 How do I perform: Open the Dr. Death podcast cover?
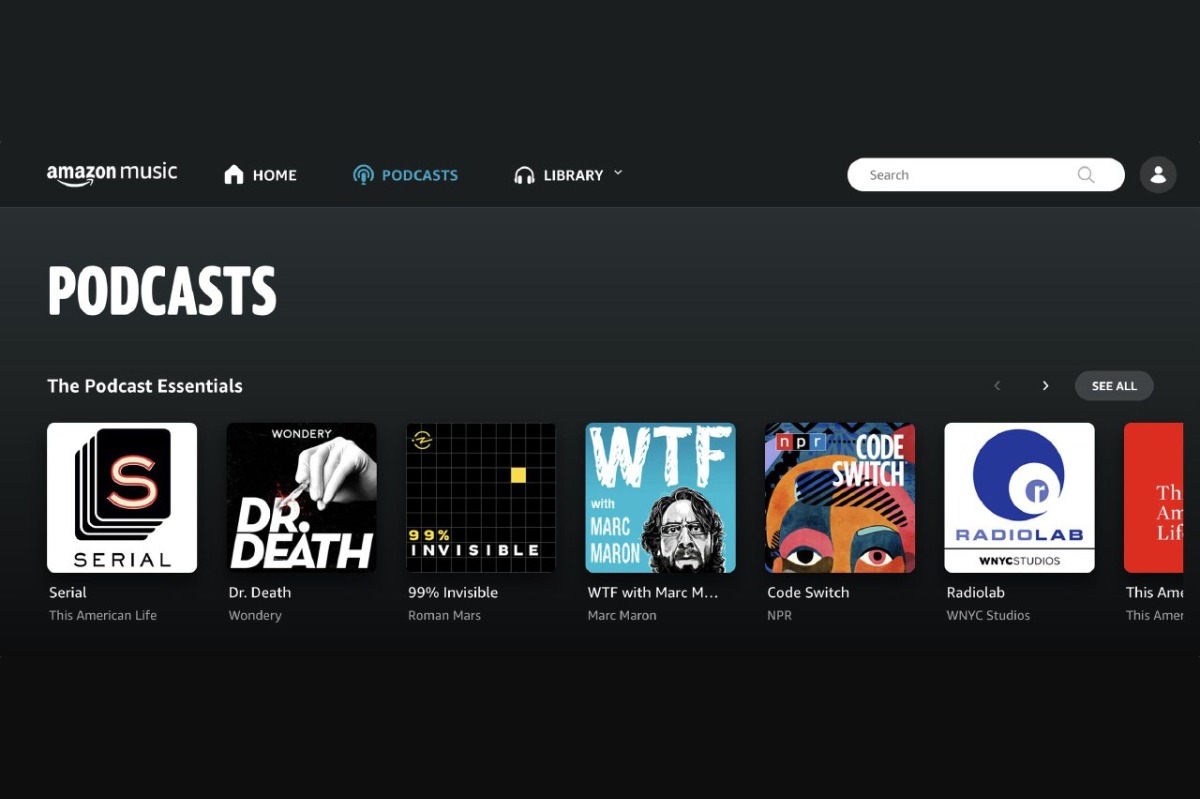click(301, 498)
